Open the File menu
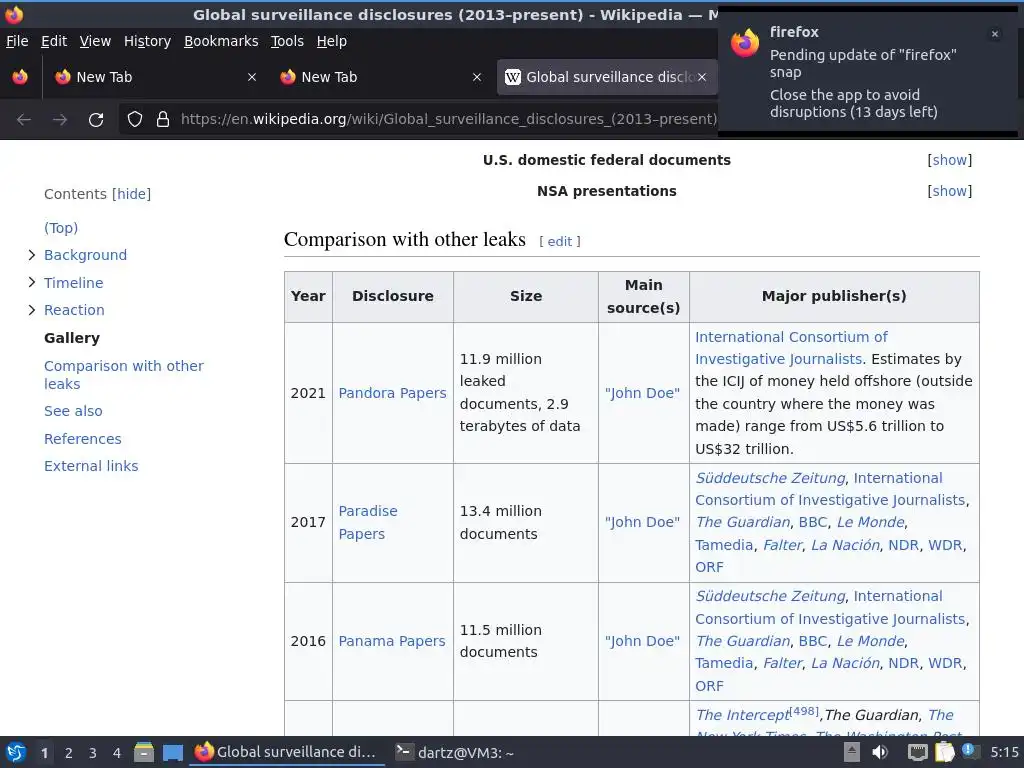 click(17, 41)
